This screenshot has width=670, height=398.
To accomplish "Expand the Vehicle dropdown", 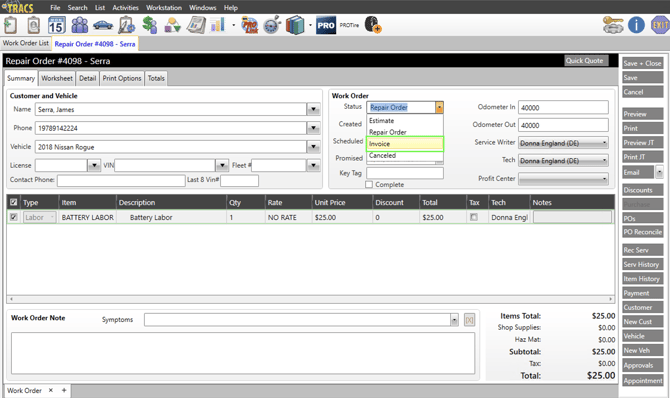I will 313,147.
